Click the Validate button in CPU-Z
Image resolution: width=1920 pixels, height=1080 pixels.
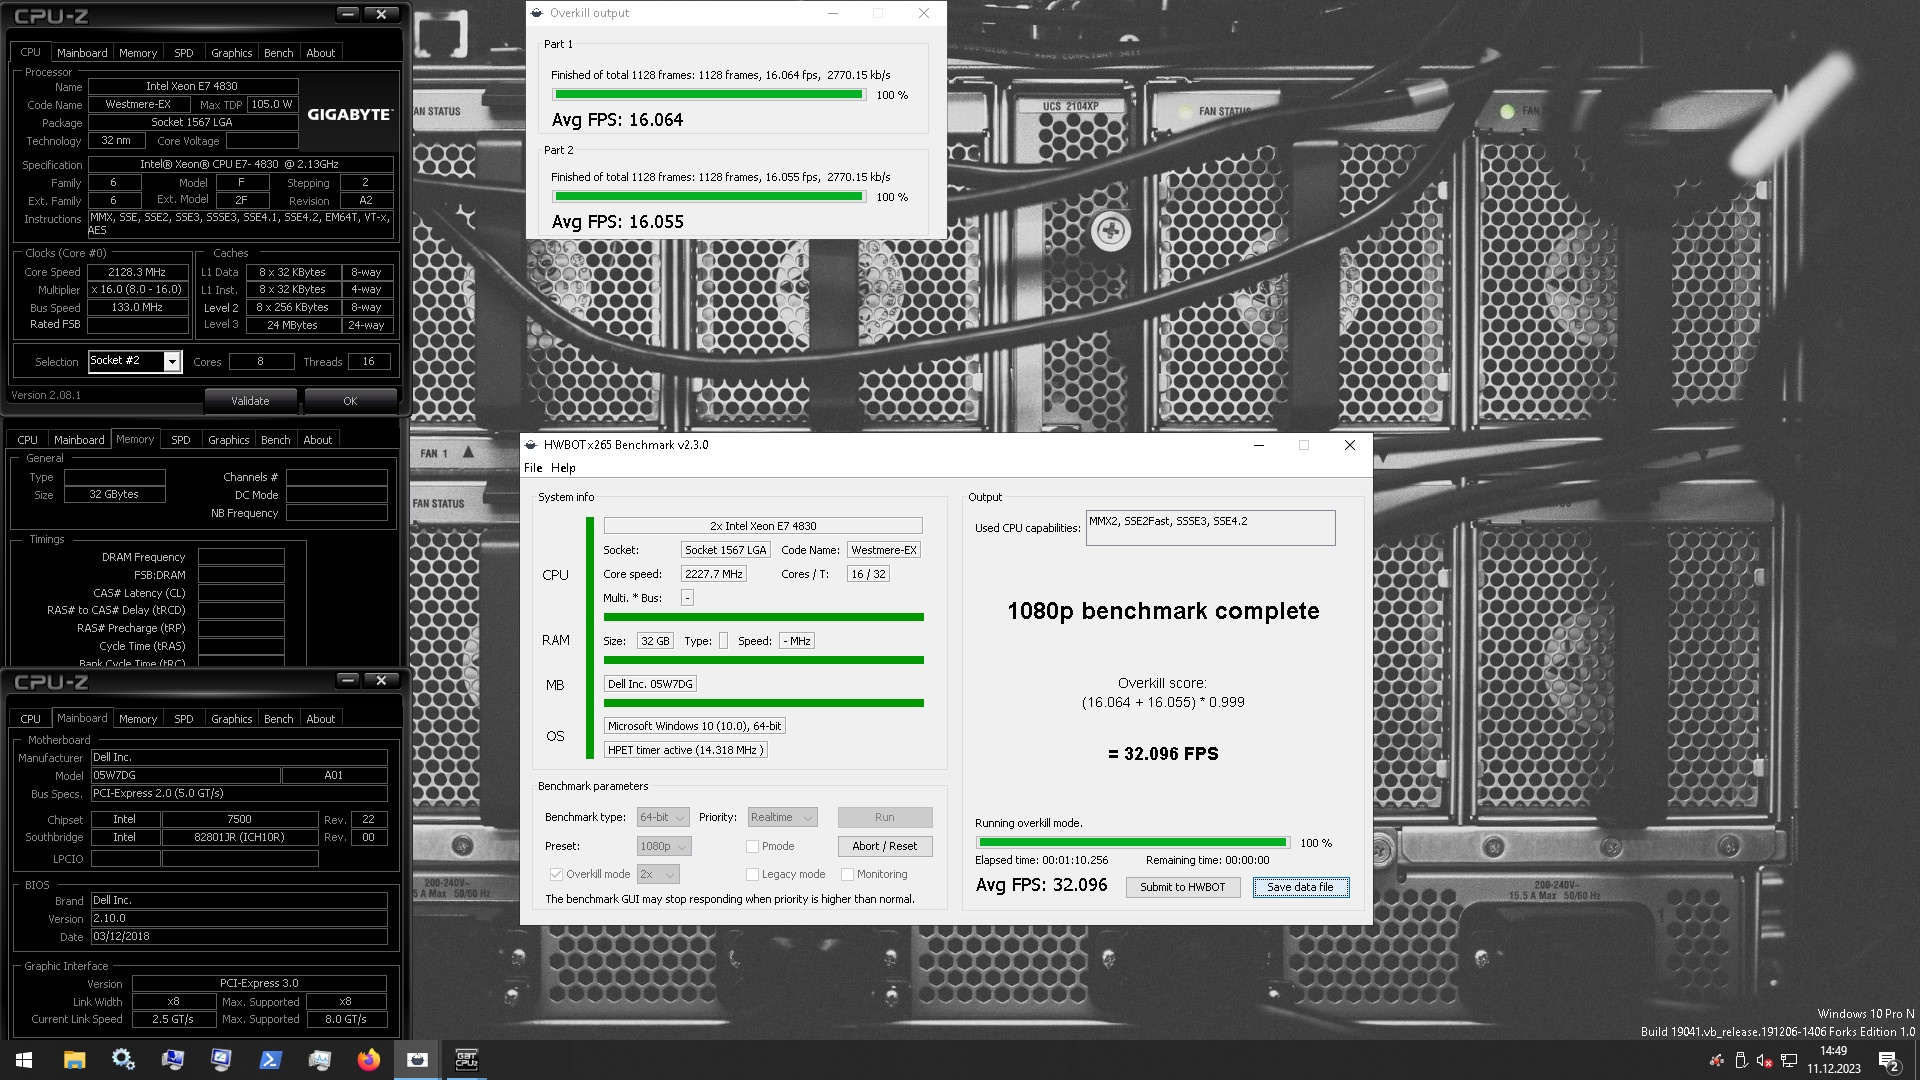coord(250,401)
